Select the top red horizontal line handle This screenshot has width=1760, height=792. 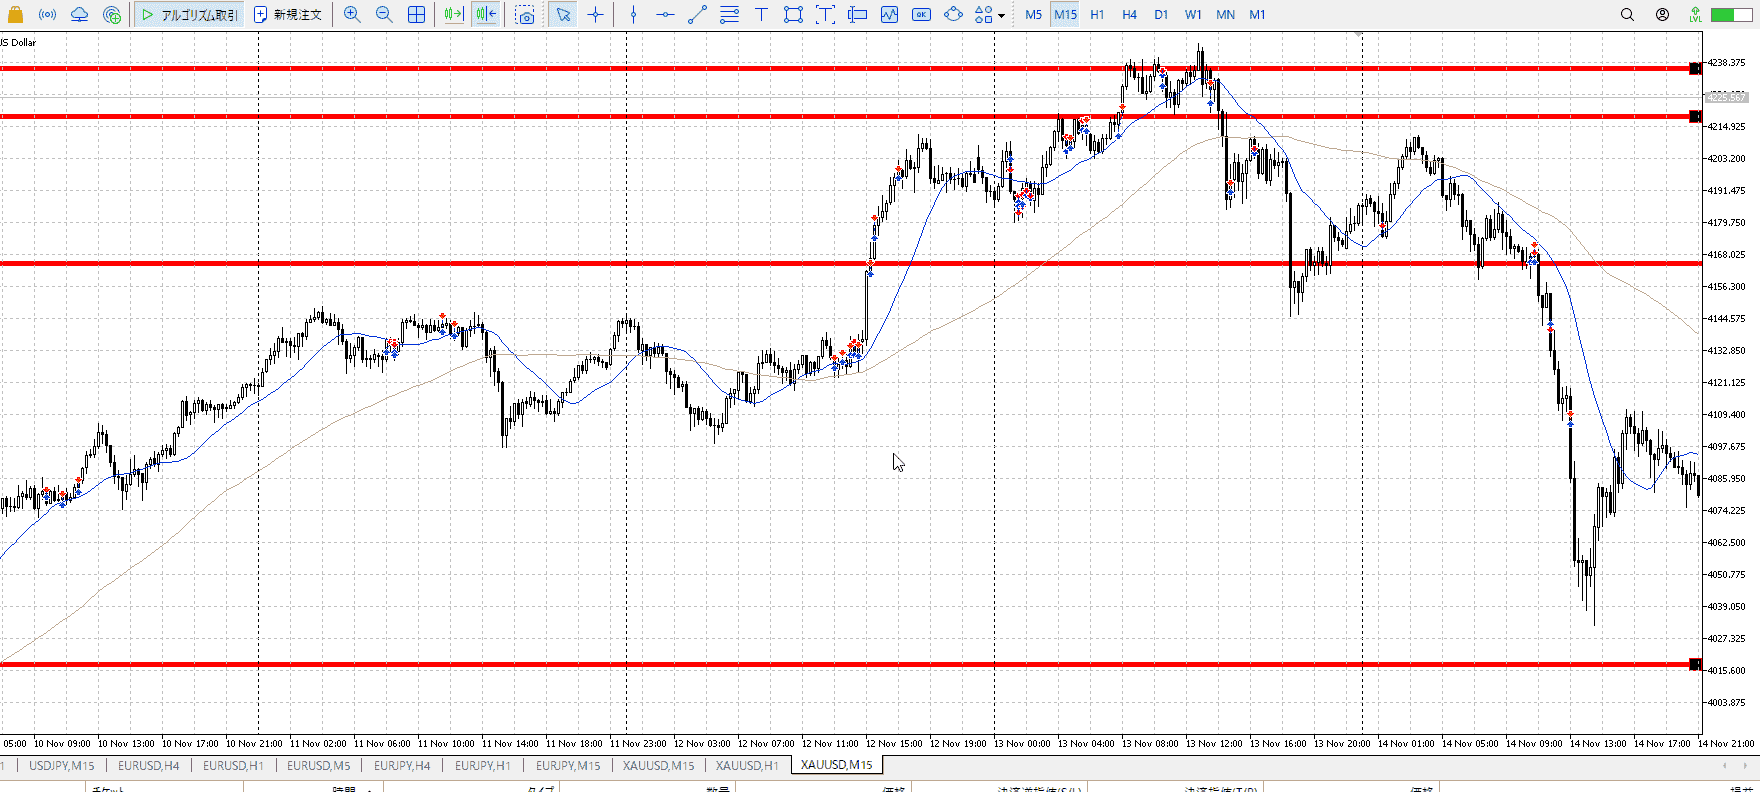[x=1694, y=69]
